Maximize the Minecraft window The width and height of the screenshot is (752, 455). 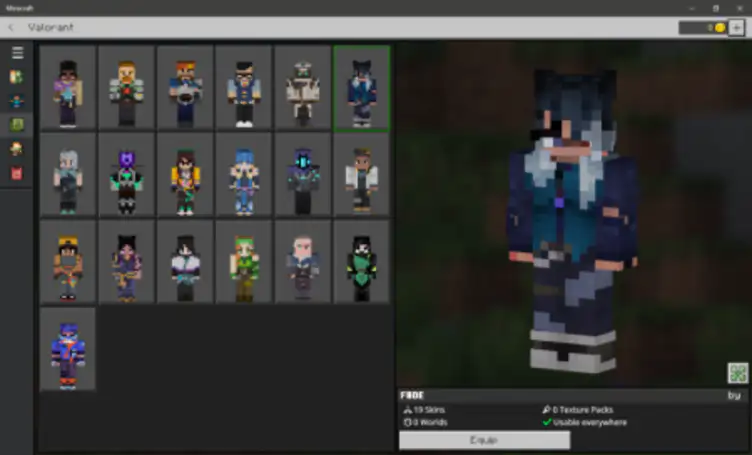click(x=716, y=8)
